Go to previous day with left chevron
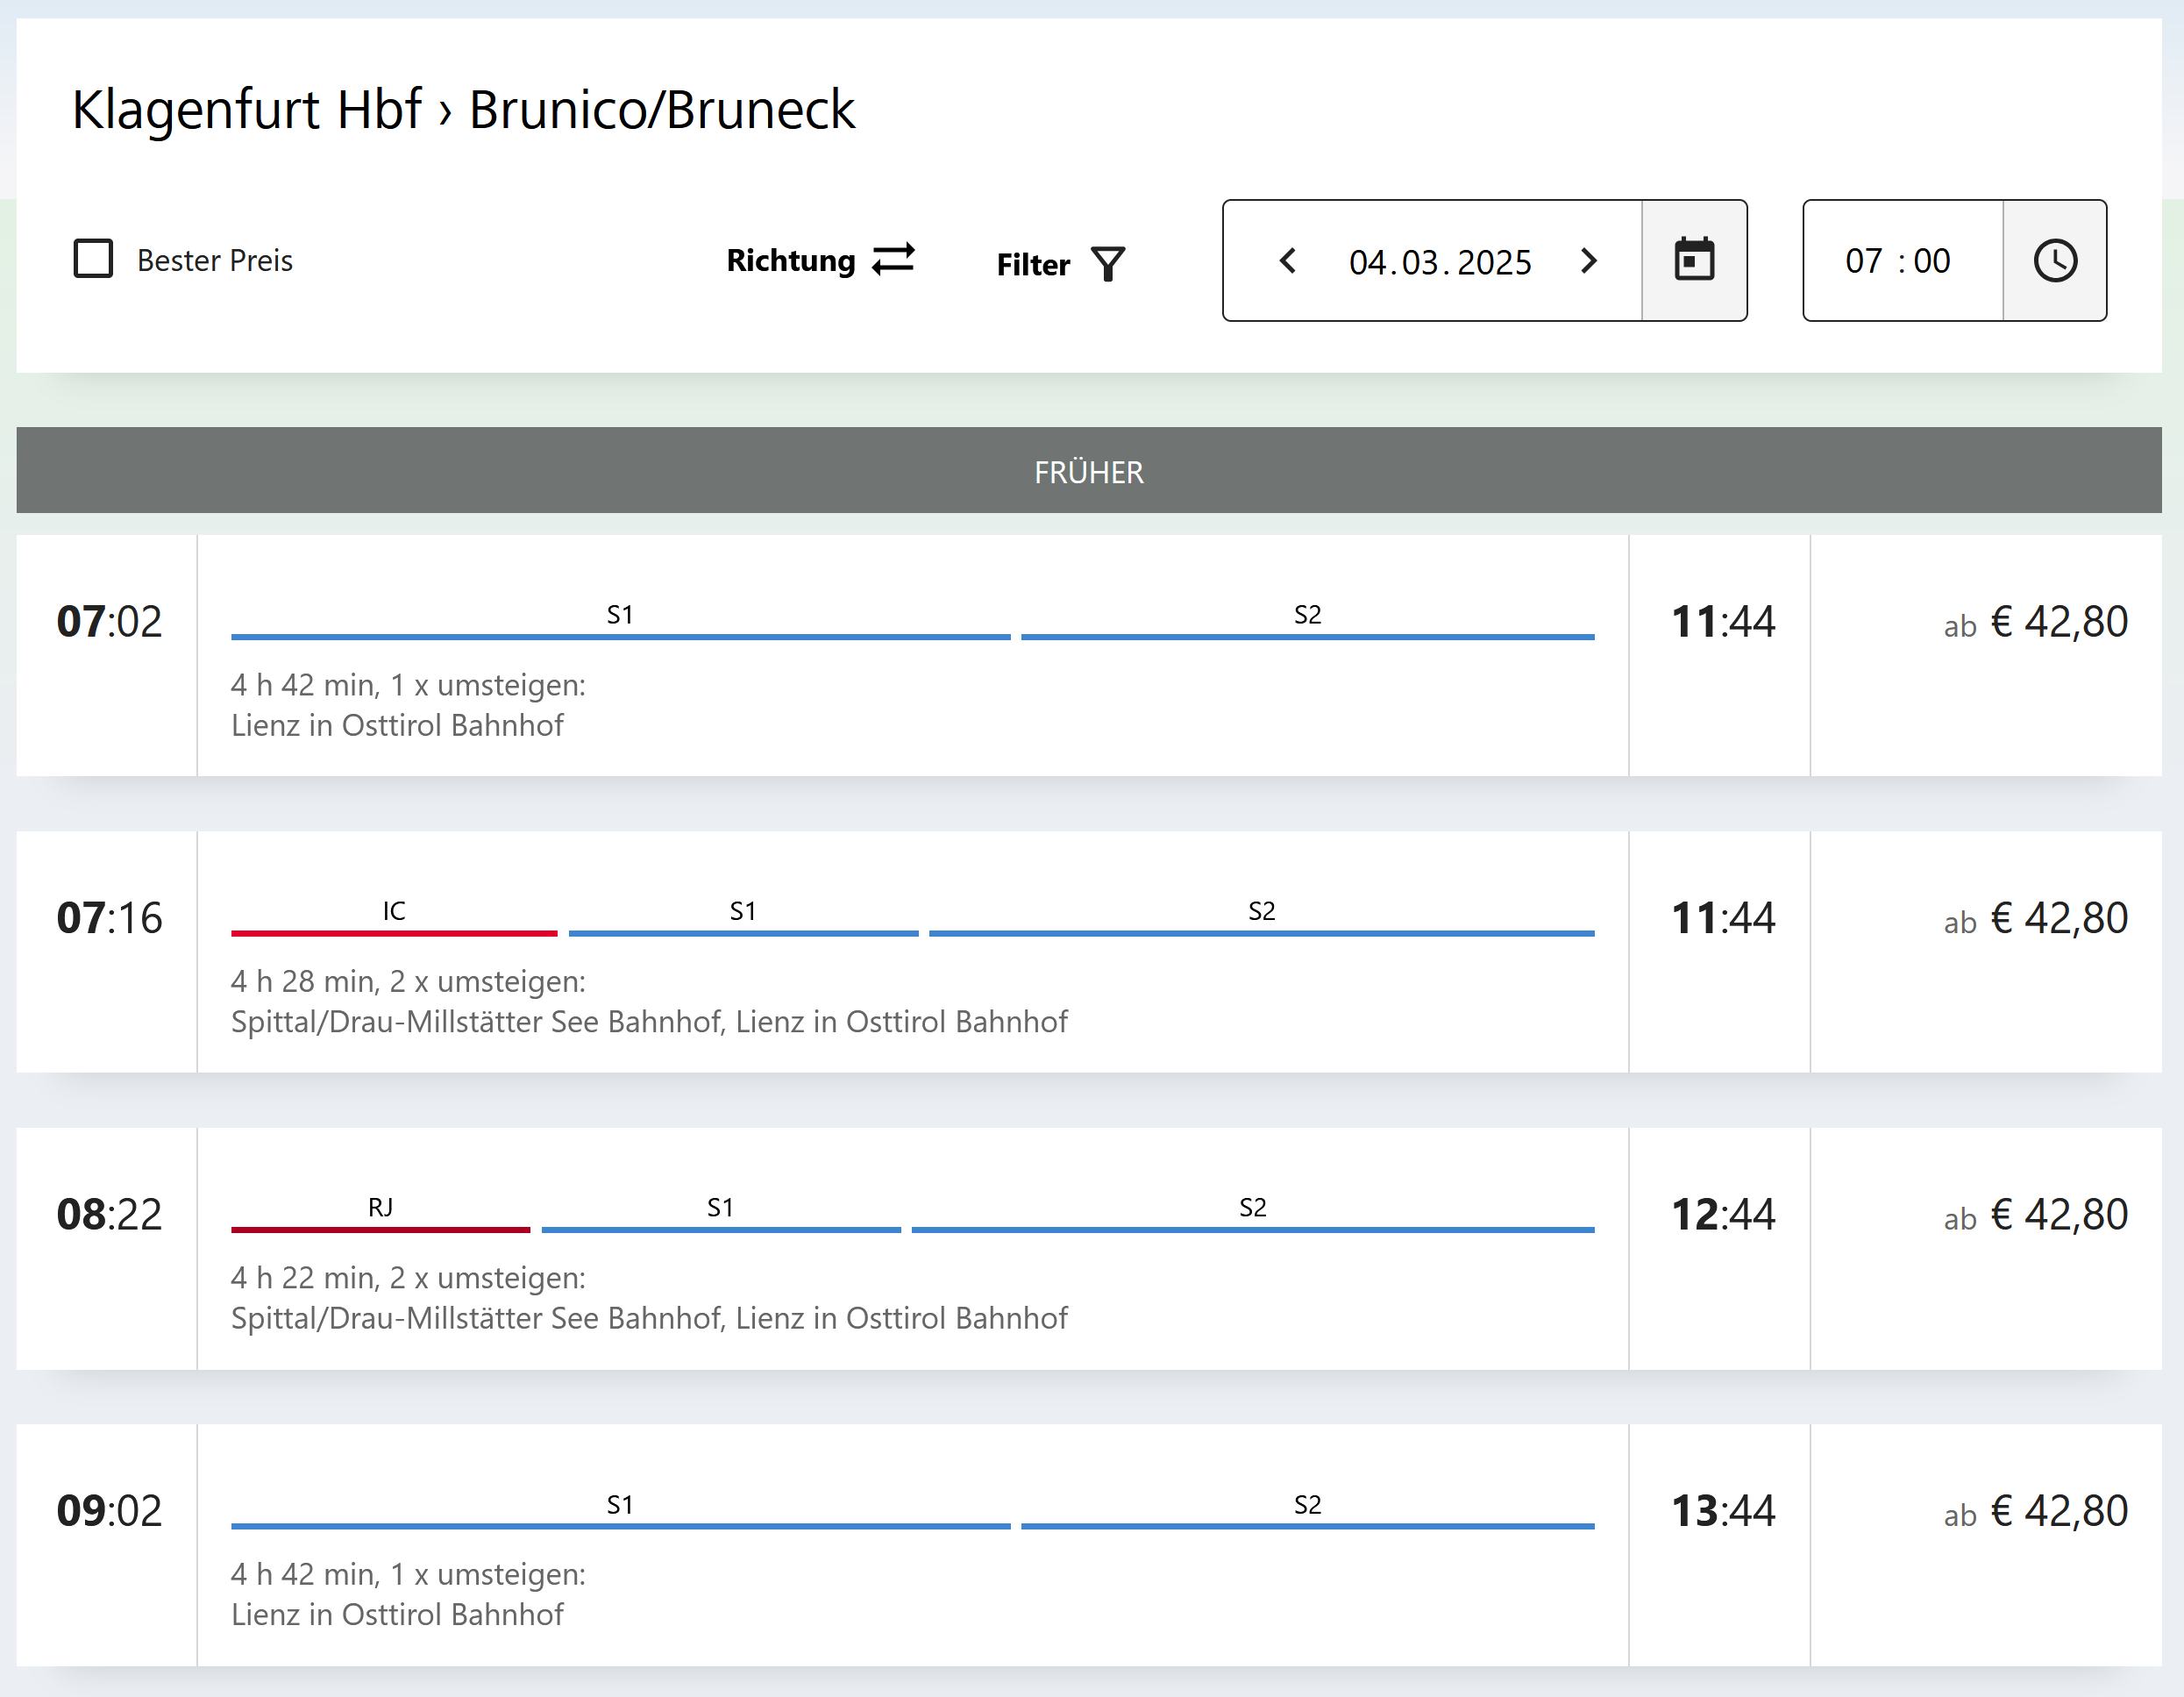 [x=1288, y=261]
